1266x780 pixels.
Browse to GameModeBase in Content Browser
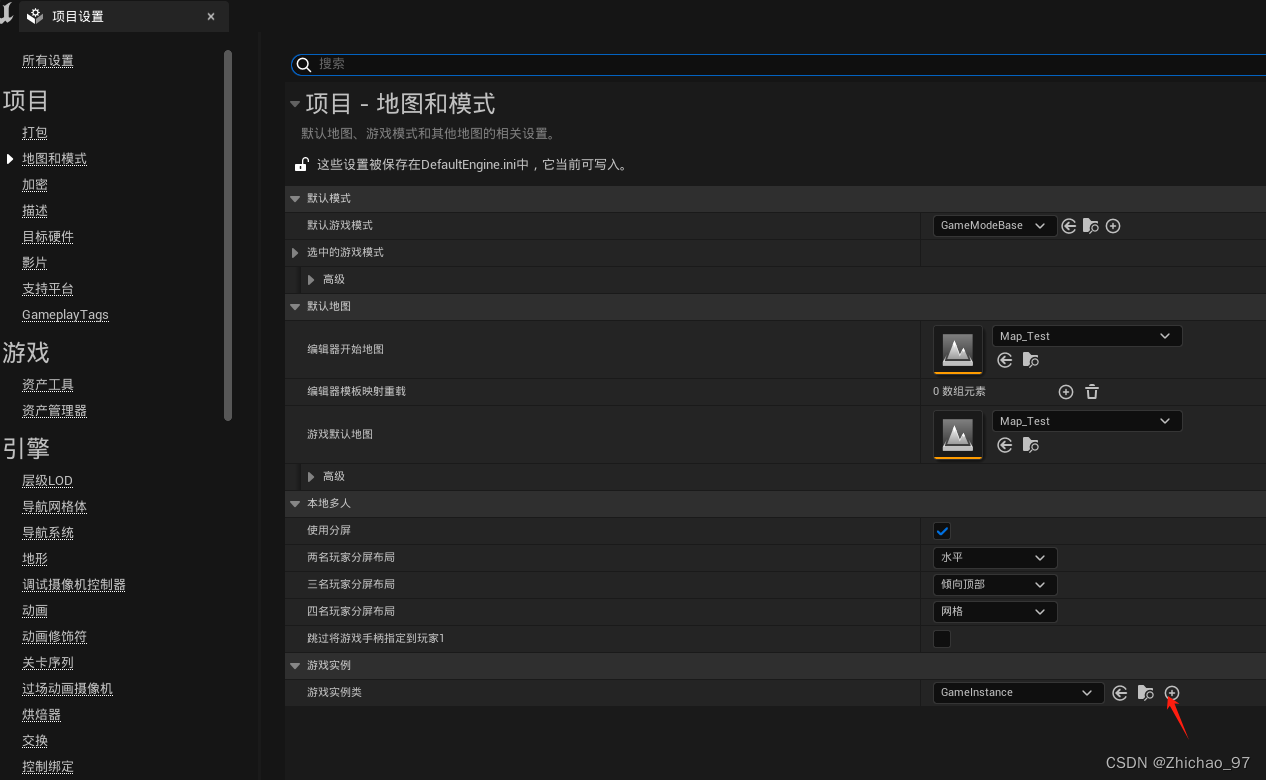point(1090,226)
